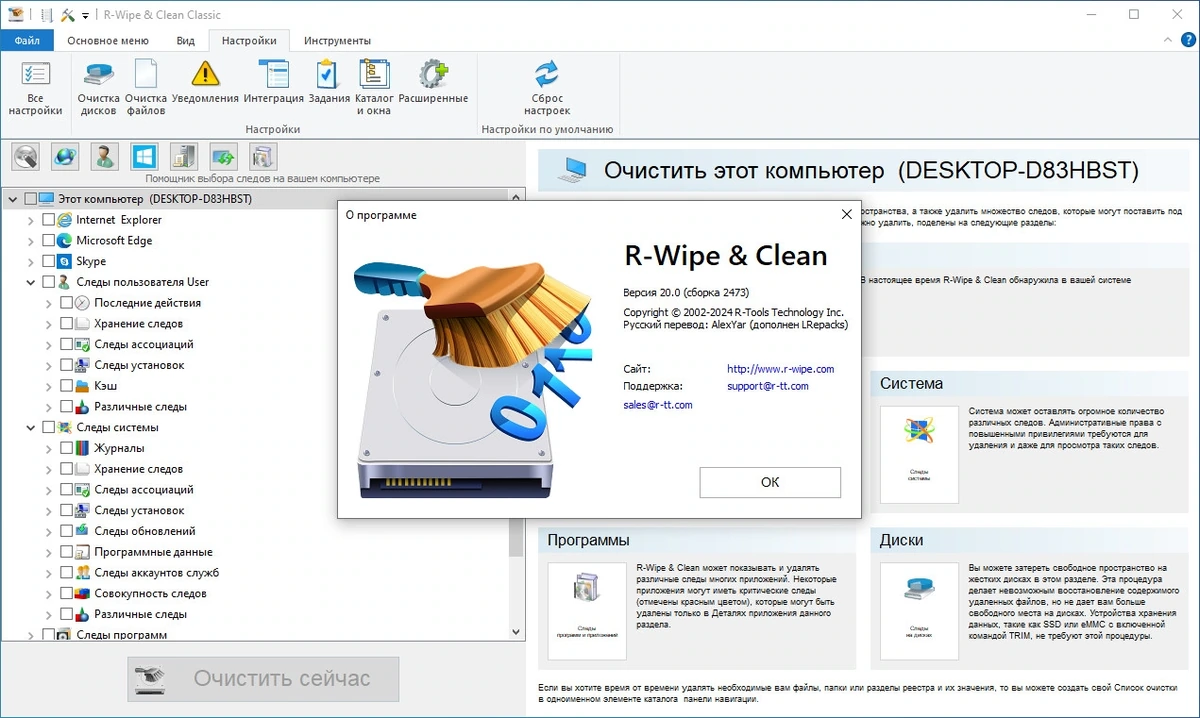Click the support@r-tt.com link
The width and height of the screenshot is (1200, 718).
pos(767,386)
